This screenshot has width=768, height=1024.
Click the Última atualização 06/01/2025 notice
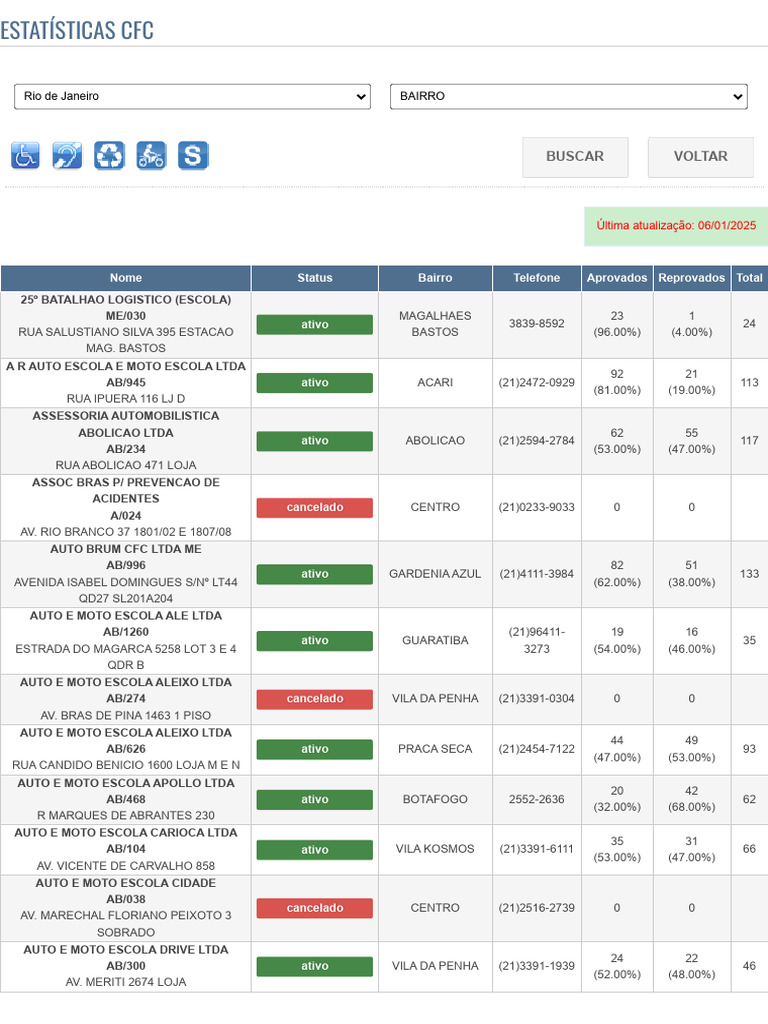[676, 226]
